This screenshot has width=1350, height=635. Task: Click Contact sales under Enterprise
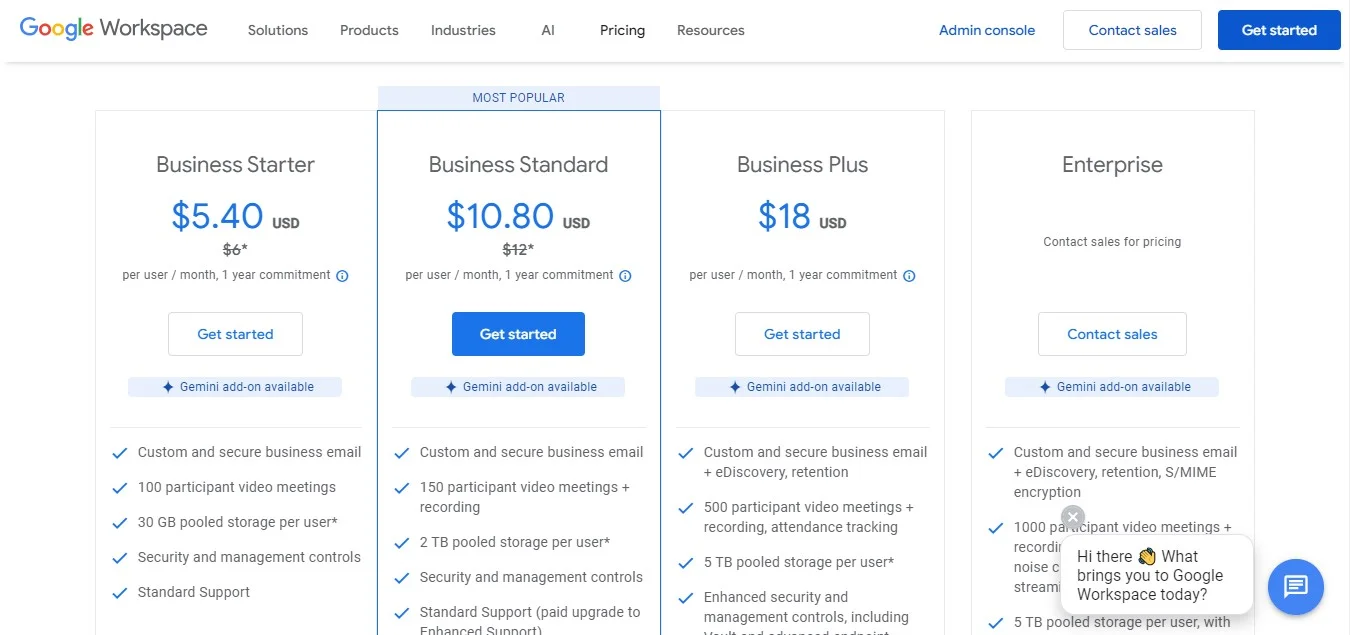(1112, 334)
